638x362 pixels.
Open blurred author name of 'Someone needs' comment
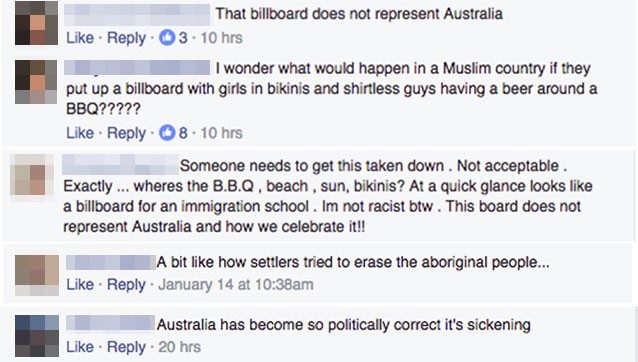coord(120,165)
